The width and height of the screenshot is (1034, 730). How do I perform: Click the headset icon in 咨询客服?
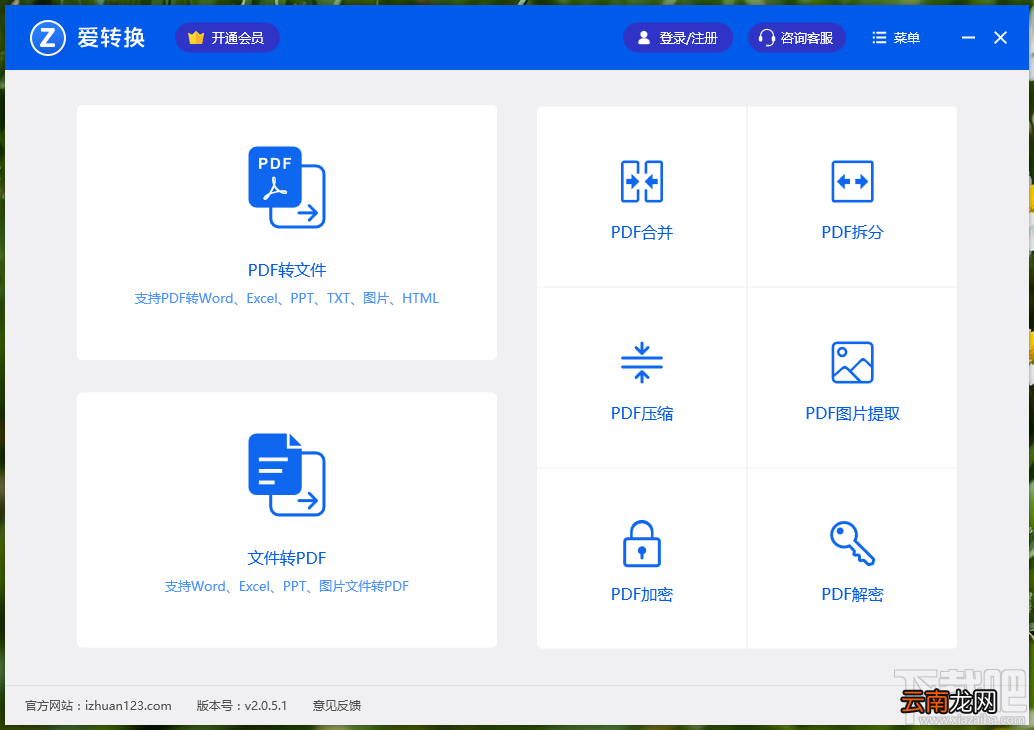pyautogui.click(x=766, y=38)
